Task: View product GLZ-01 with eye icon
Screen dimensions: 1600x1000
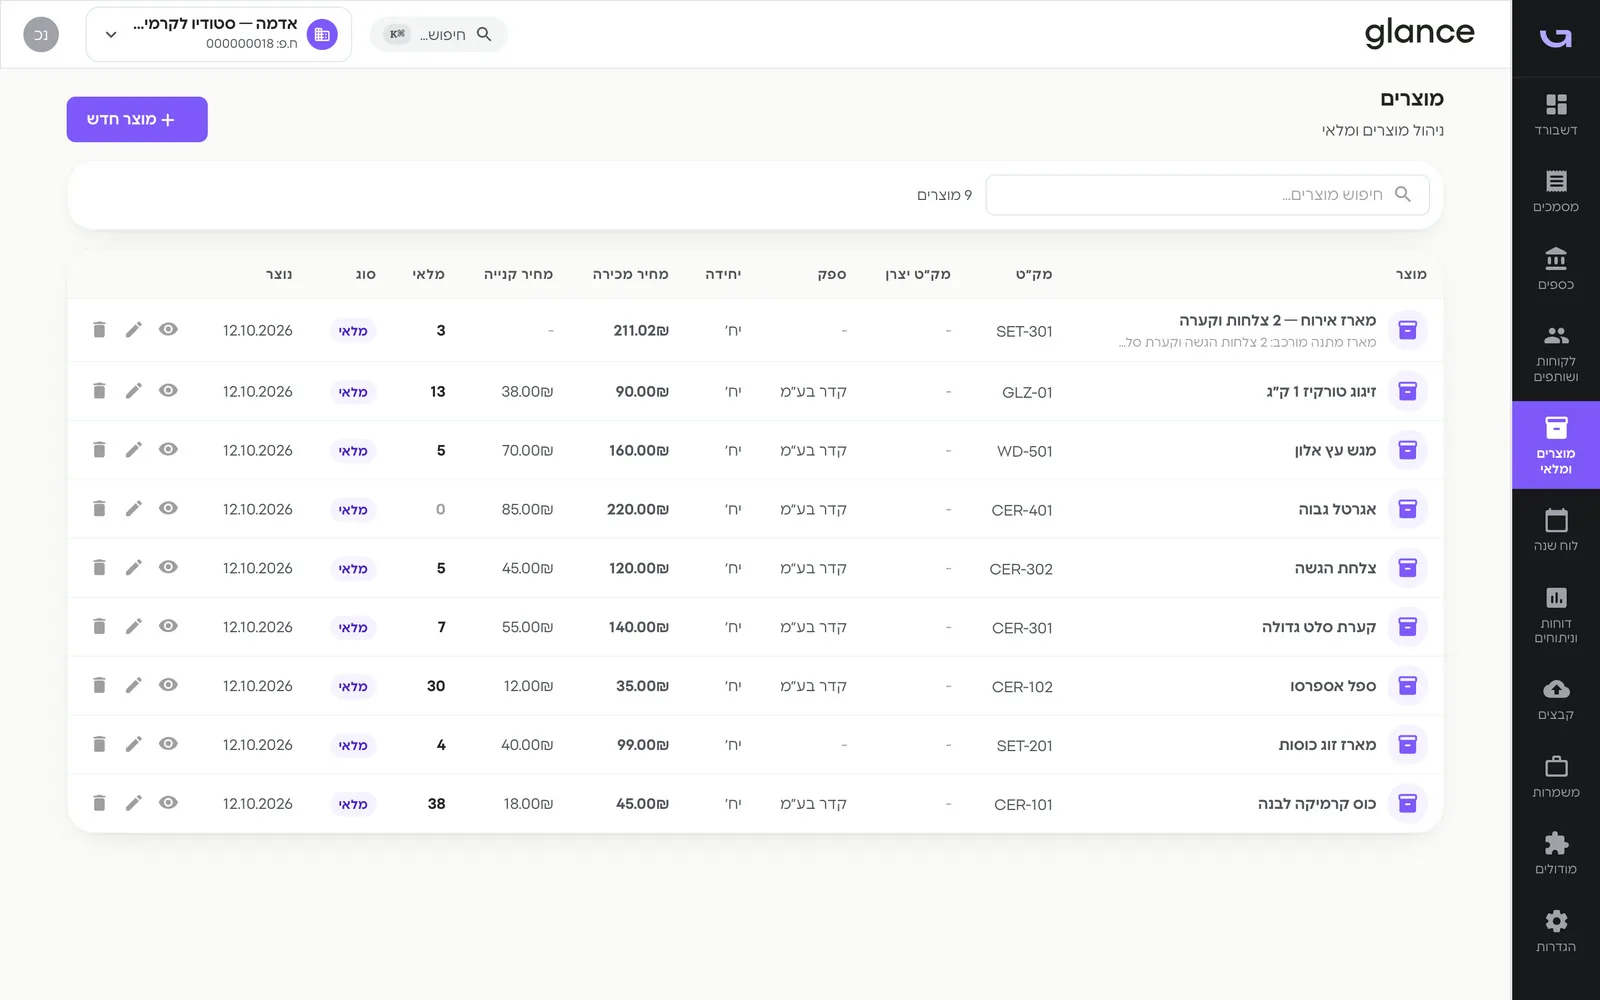Action: click(168, 390)
